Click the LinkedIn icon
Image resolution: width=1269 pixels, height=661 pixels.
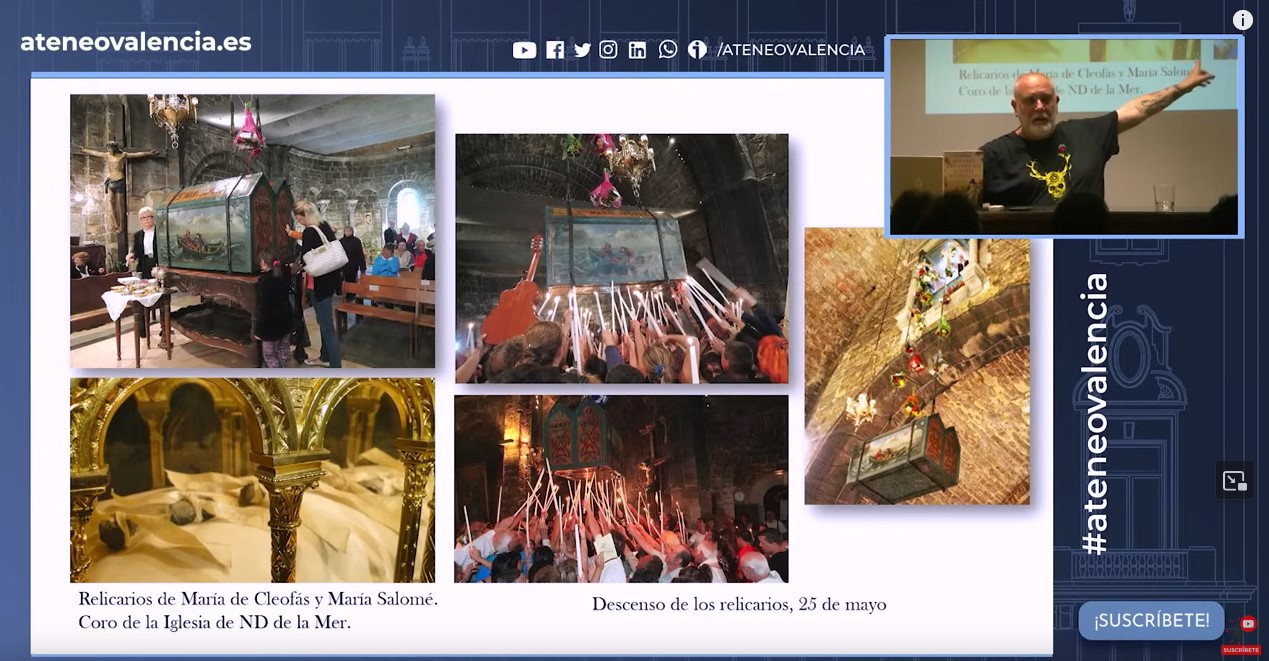pos(637,50)
